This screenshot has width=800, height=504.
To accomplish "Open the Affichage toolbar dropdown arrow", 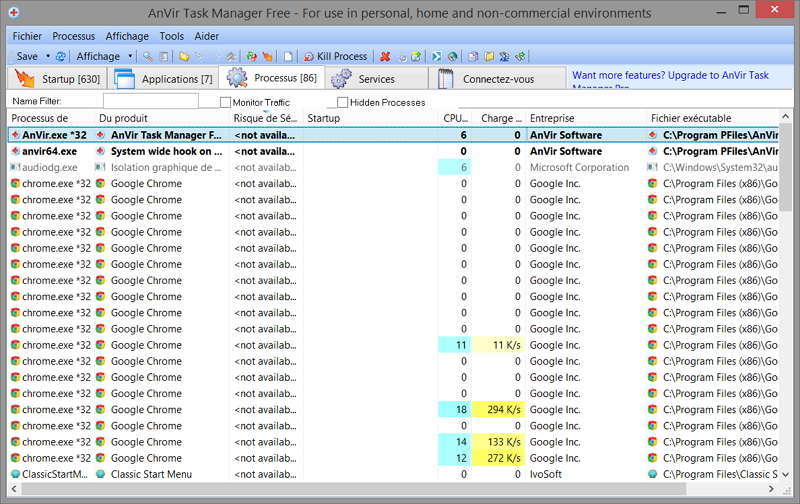I will point(130,56).
